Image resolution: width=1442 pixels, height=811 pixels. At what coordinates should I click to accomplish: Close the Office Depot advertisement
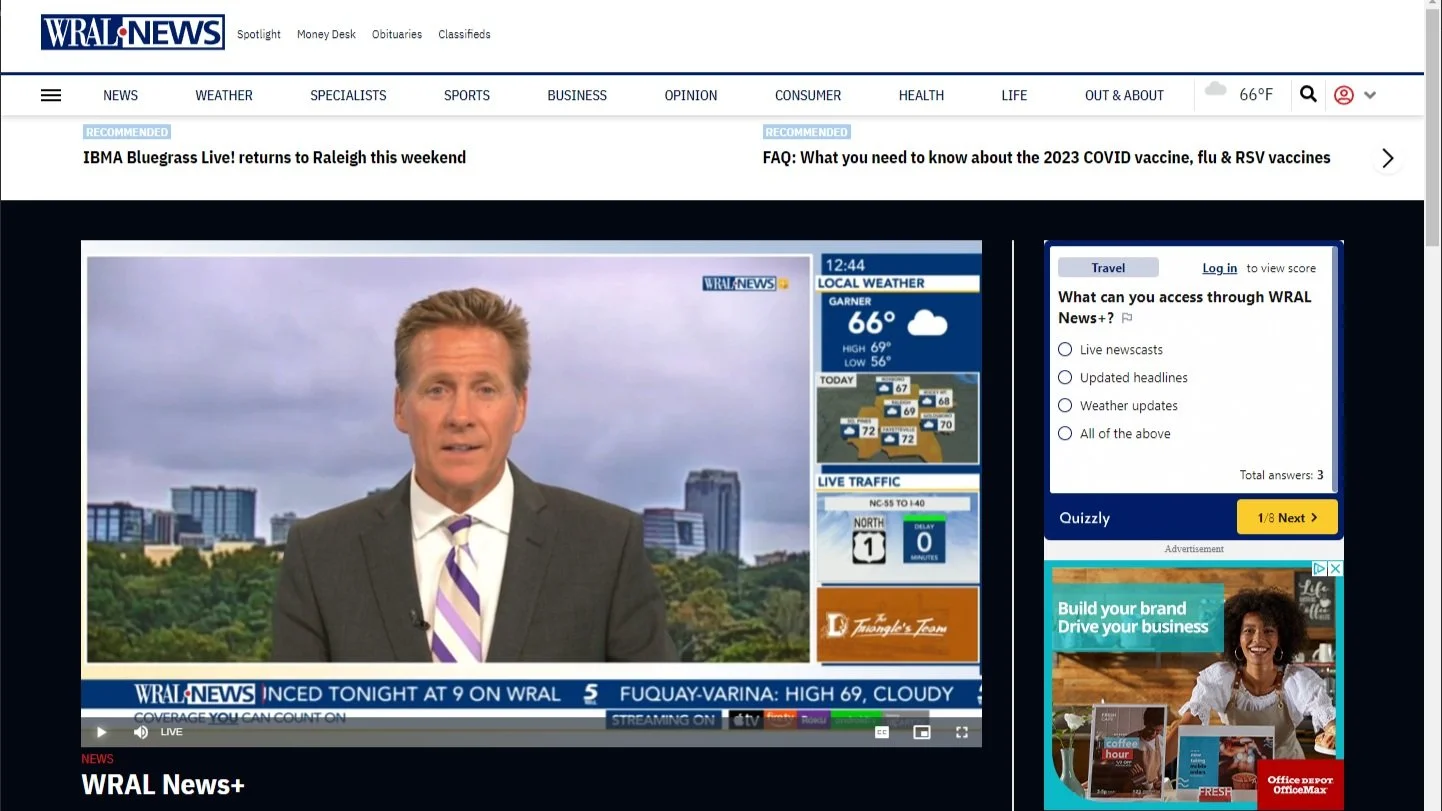point(1335,568)
